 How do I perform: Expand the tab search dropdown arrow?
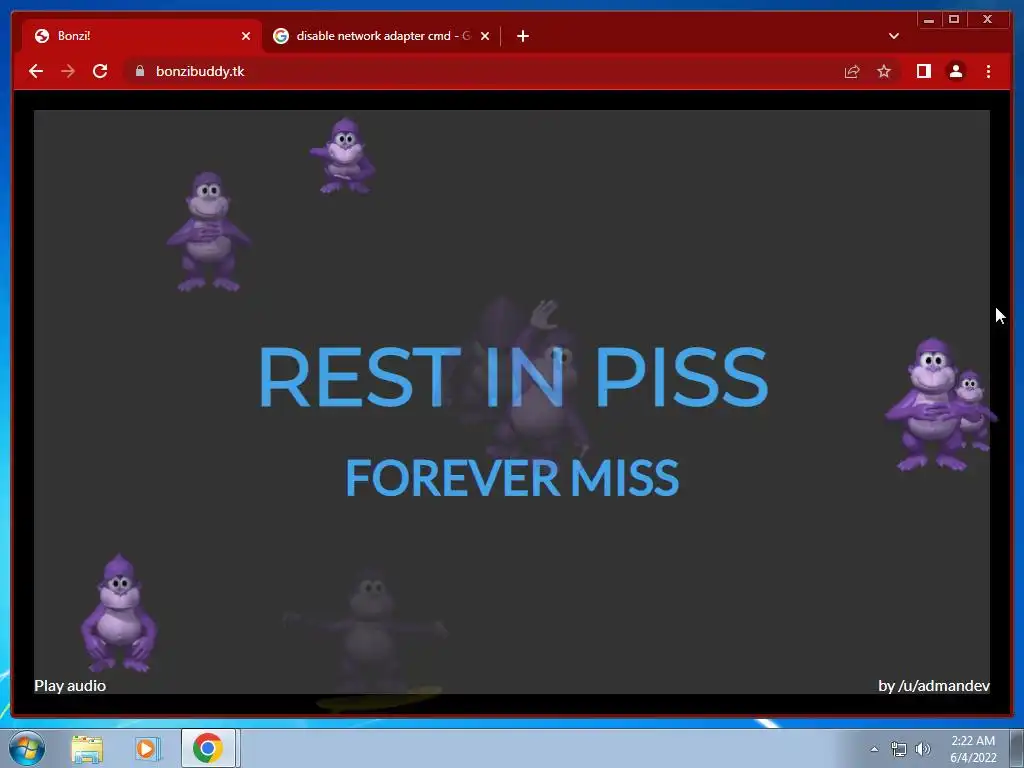(894, 36)
